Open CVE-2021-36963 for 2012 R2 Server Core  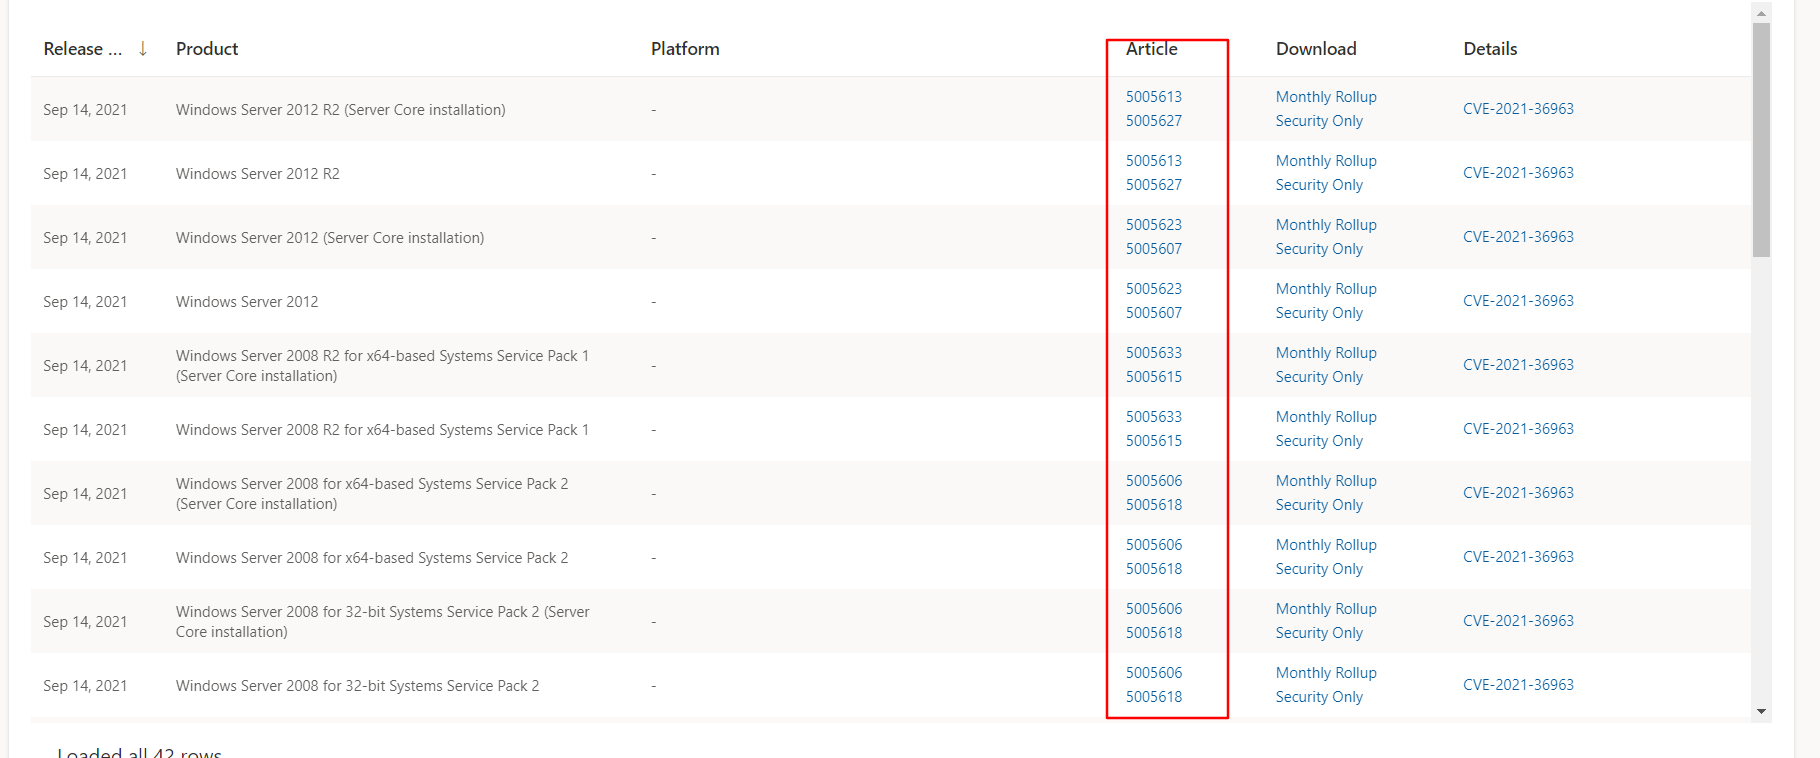[1518, 109]
